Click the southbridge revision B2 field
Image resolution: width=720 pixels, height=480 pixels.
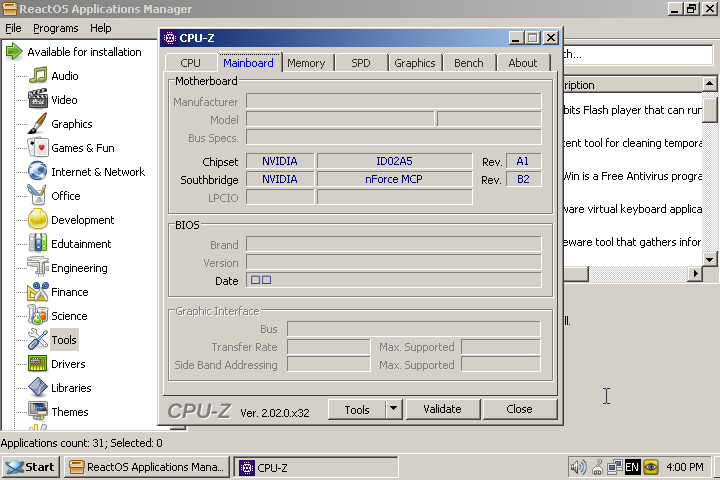(523, 179)
